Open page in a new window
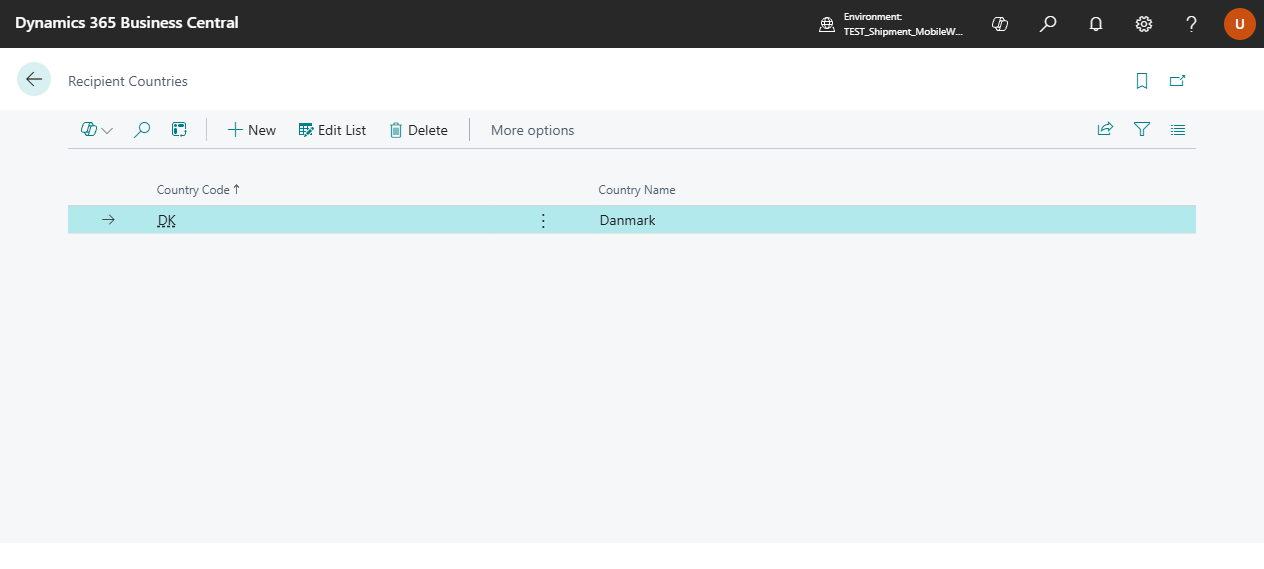This screenshot has width=1264, height=569. (1177, 81)
